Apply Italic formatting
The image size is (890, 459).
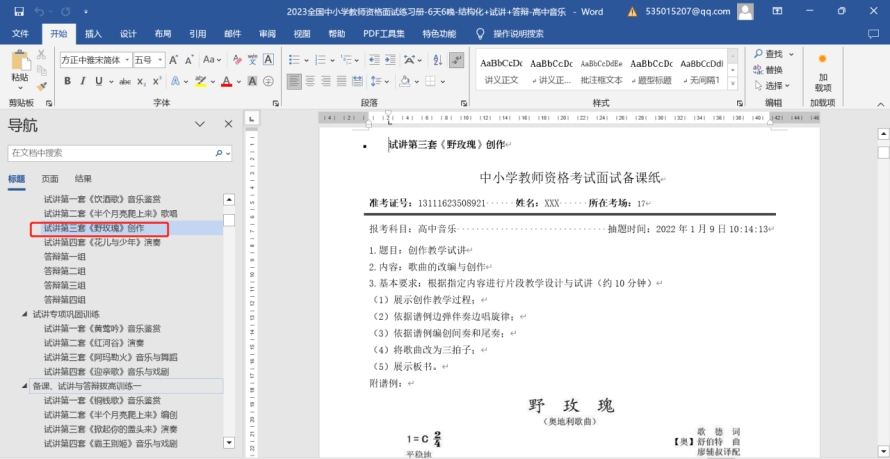pyautogui.click(x=83, y=82)
